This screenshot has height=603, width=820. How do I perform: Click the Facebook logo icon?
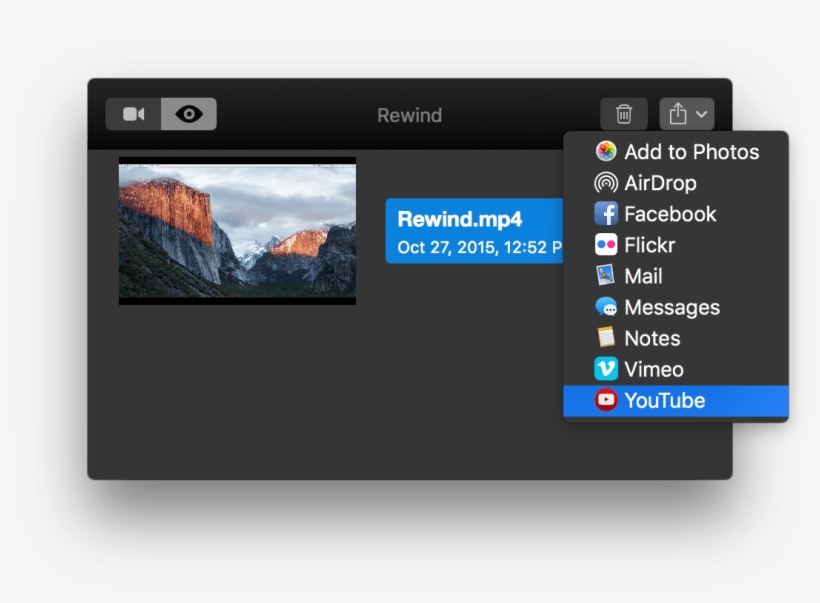click(x=606, y=214)
